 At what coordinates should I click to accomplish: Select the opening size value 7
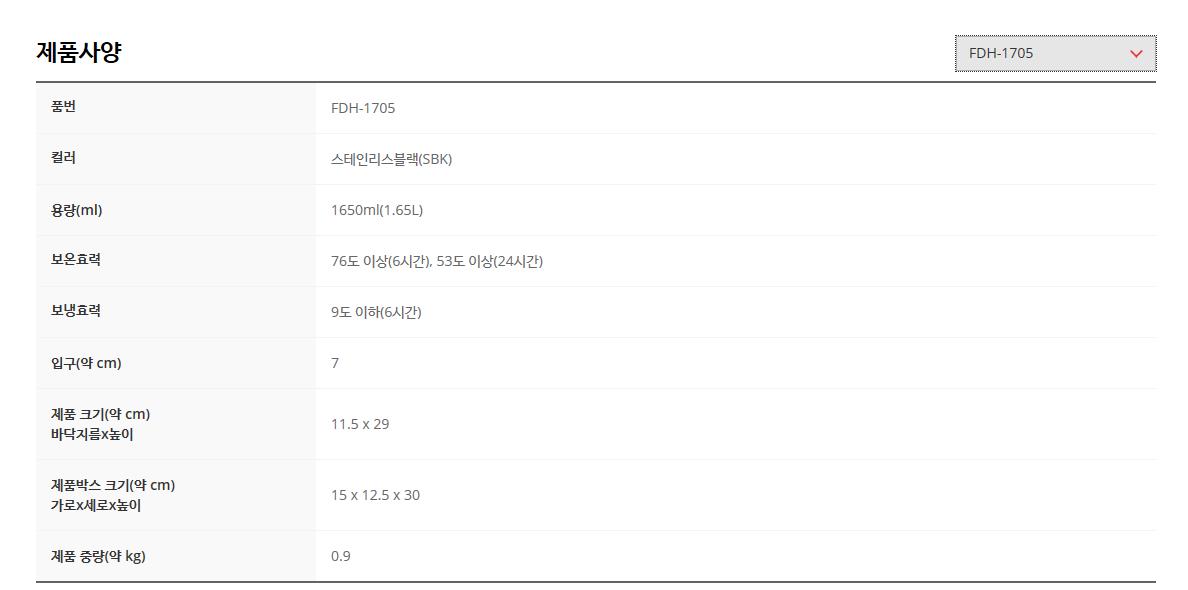click(335, 364)
